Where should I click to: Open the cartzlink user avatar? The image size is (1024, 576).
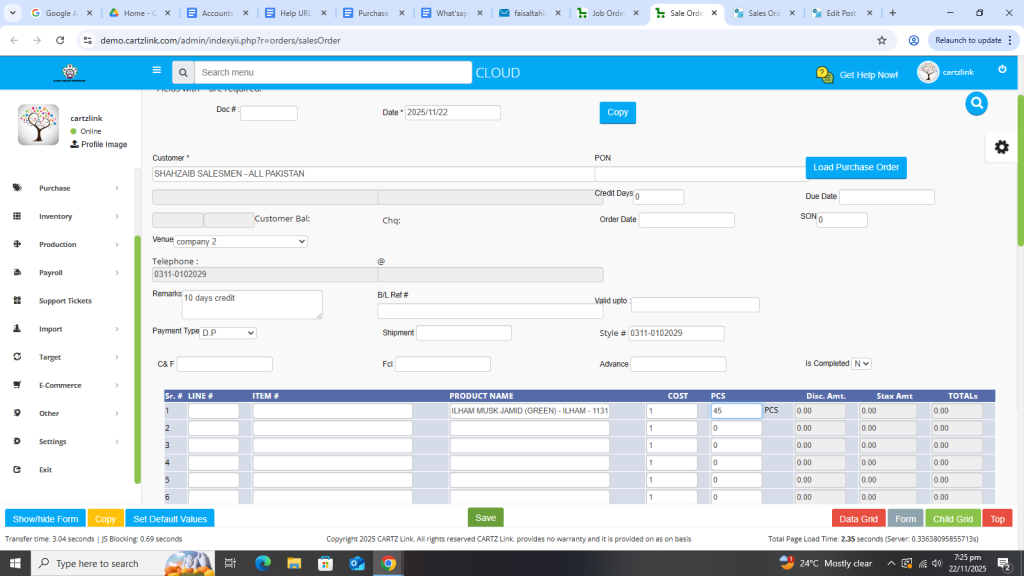(928, 73)
